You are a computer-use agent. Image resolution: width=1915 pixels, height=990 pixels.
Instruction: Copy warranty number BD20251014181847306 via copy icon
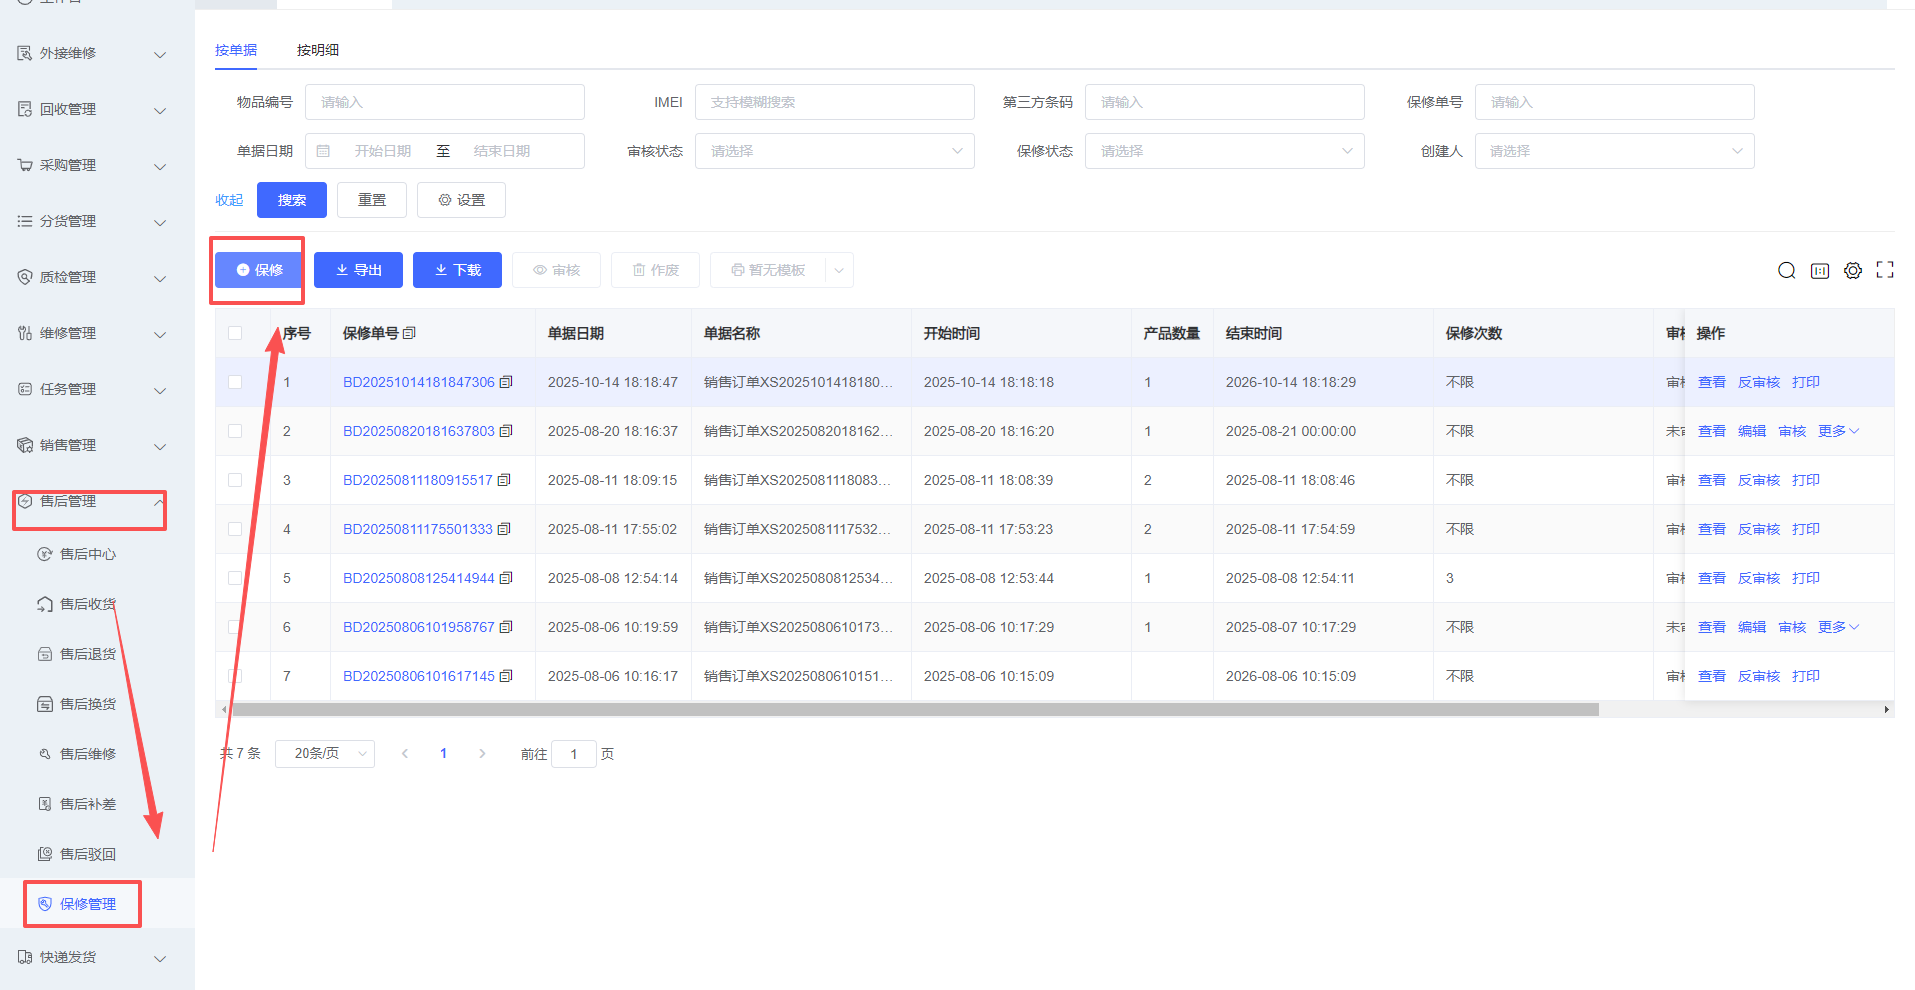tap(506, 382)
